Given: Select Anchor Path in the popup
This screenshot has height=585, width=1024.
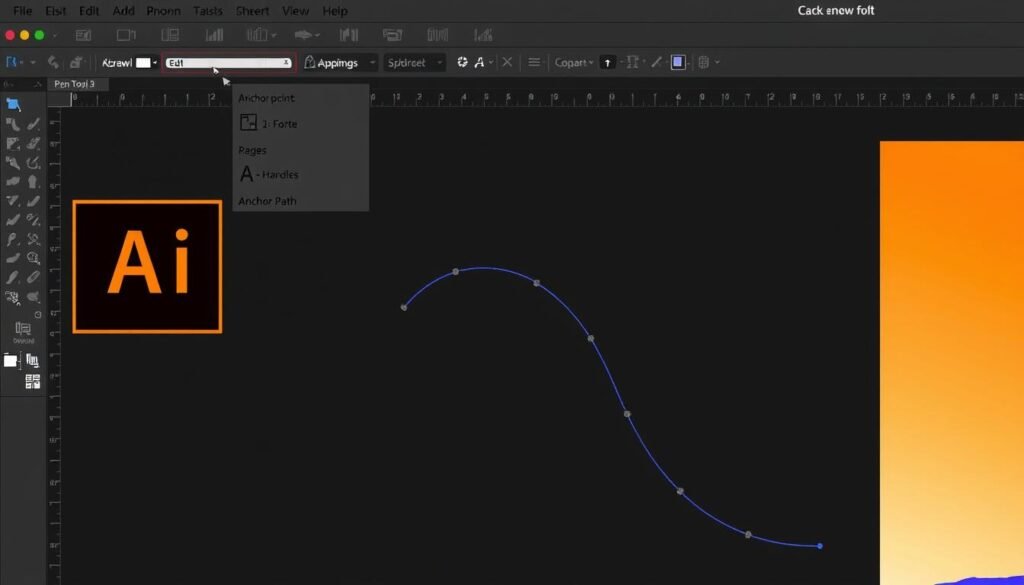Looking at the screenshot, I should pos(267,201).
